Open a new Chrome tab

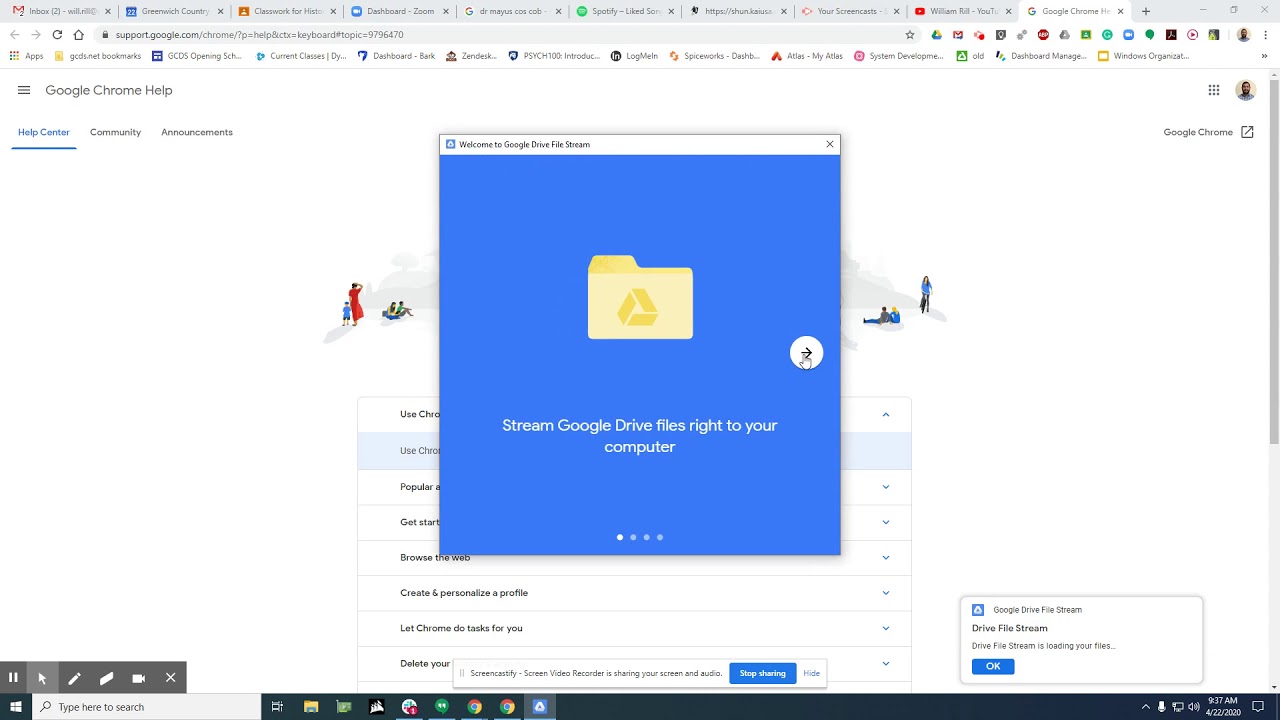(x=1146, y=11)
